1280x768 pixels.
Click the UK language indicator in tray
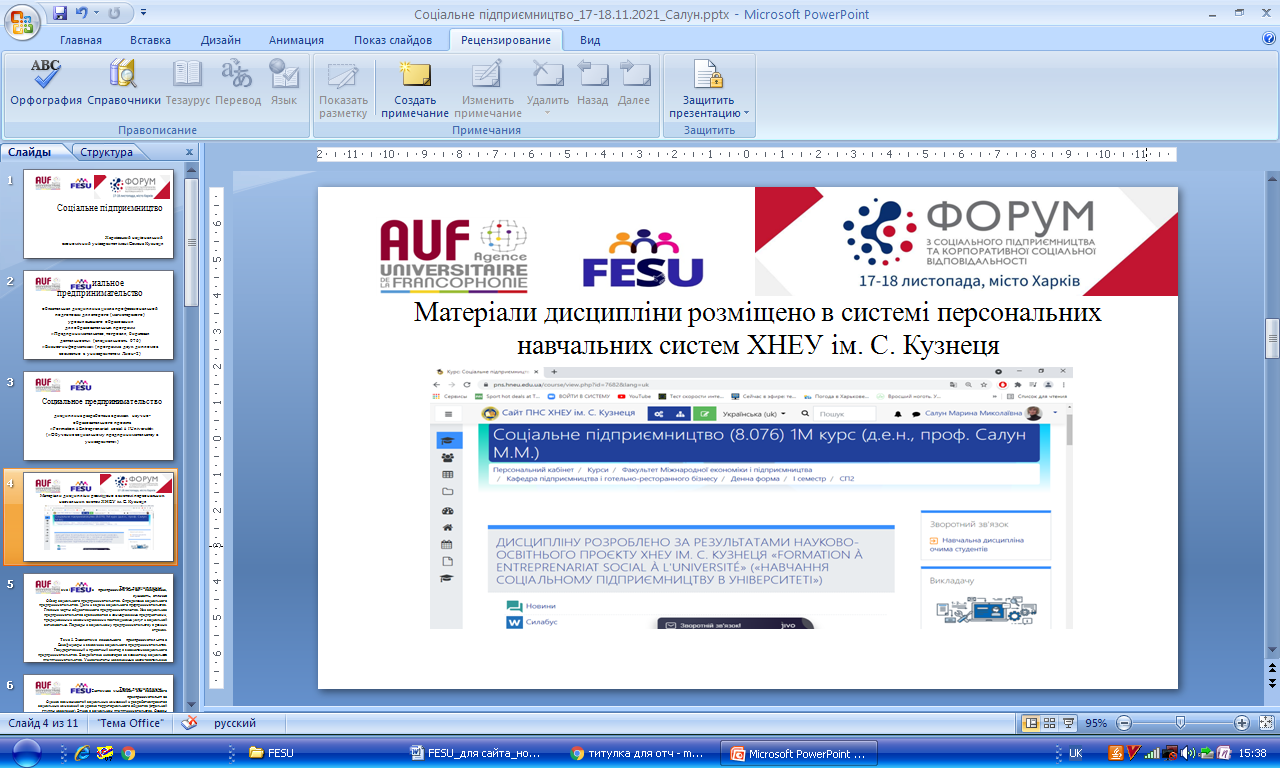click(x=1076, y=753)
